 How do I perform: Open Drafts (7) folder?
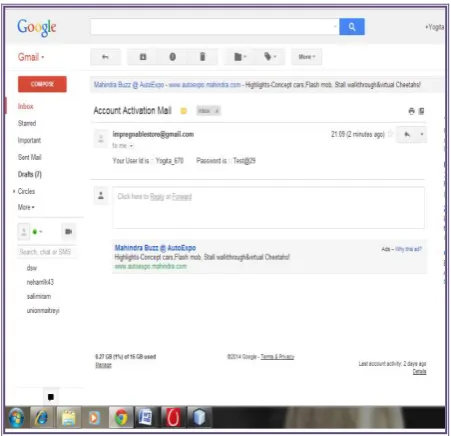pyautogui.click(x=30, y=174)
